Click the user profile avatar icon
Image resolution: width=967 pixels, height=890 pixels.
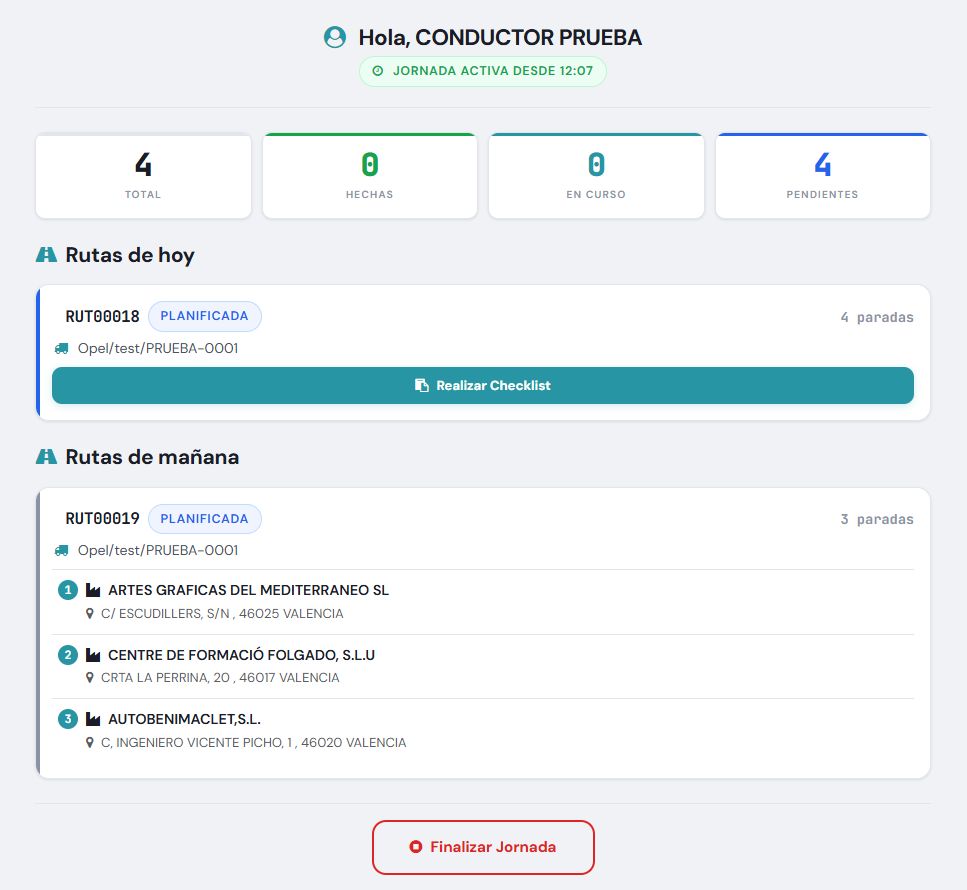pos(335,37)
